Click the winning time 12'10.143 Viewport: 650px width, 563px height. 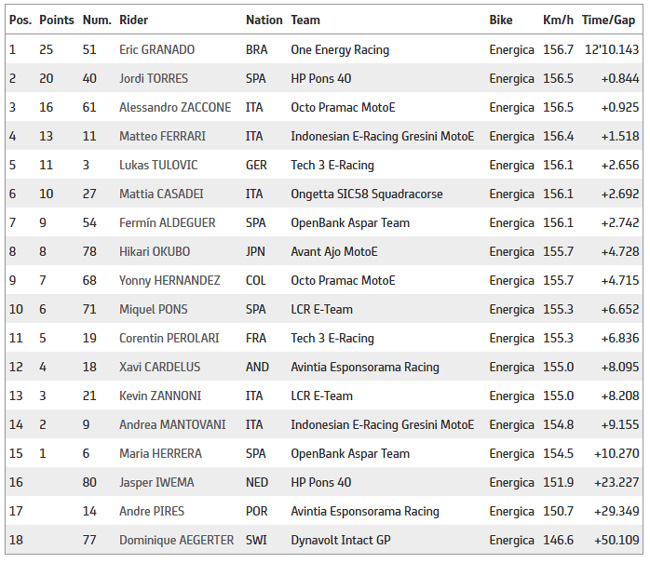(610, 50)
